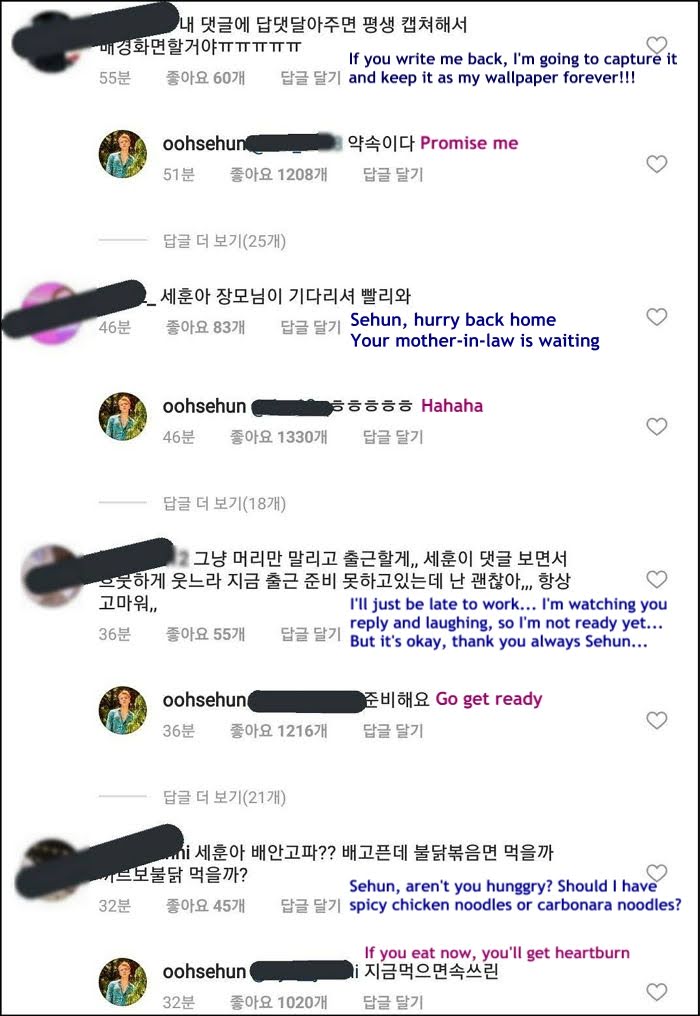Like the mother-in-law waiting comment

(x=657, y=317)
